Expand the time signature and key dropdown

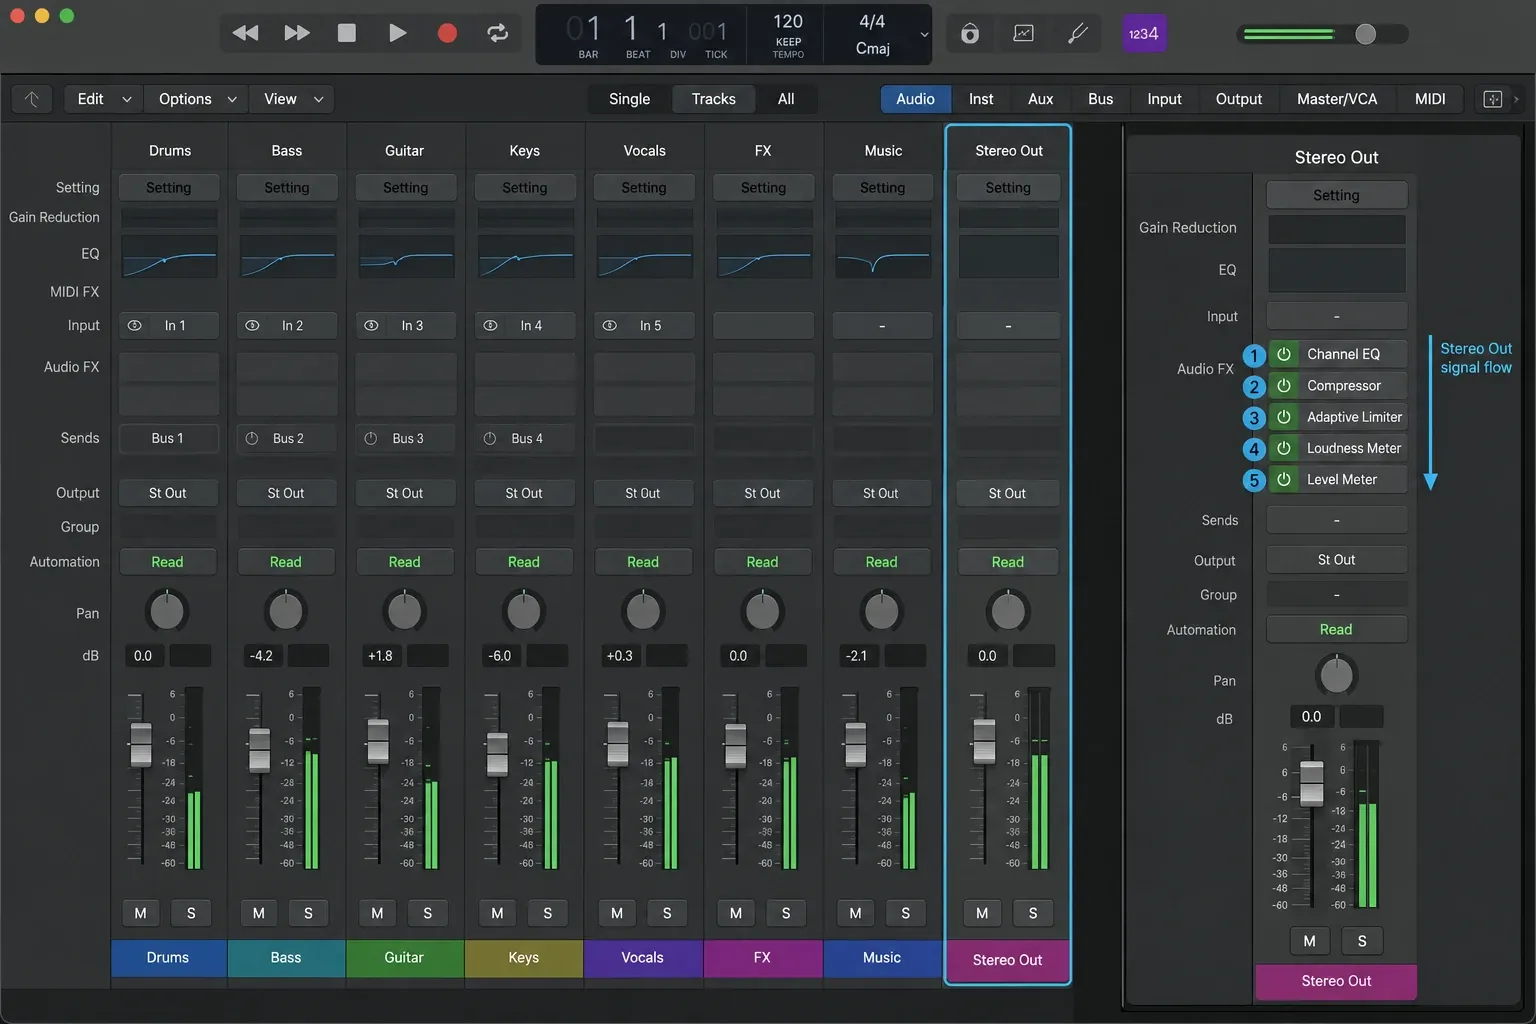924,34
